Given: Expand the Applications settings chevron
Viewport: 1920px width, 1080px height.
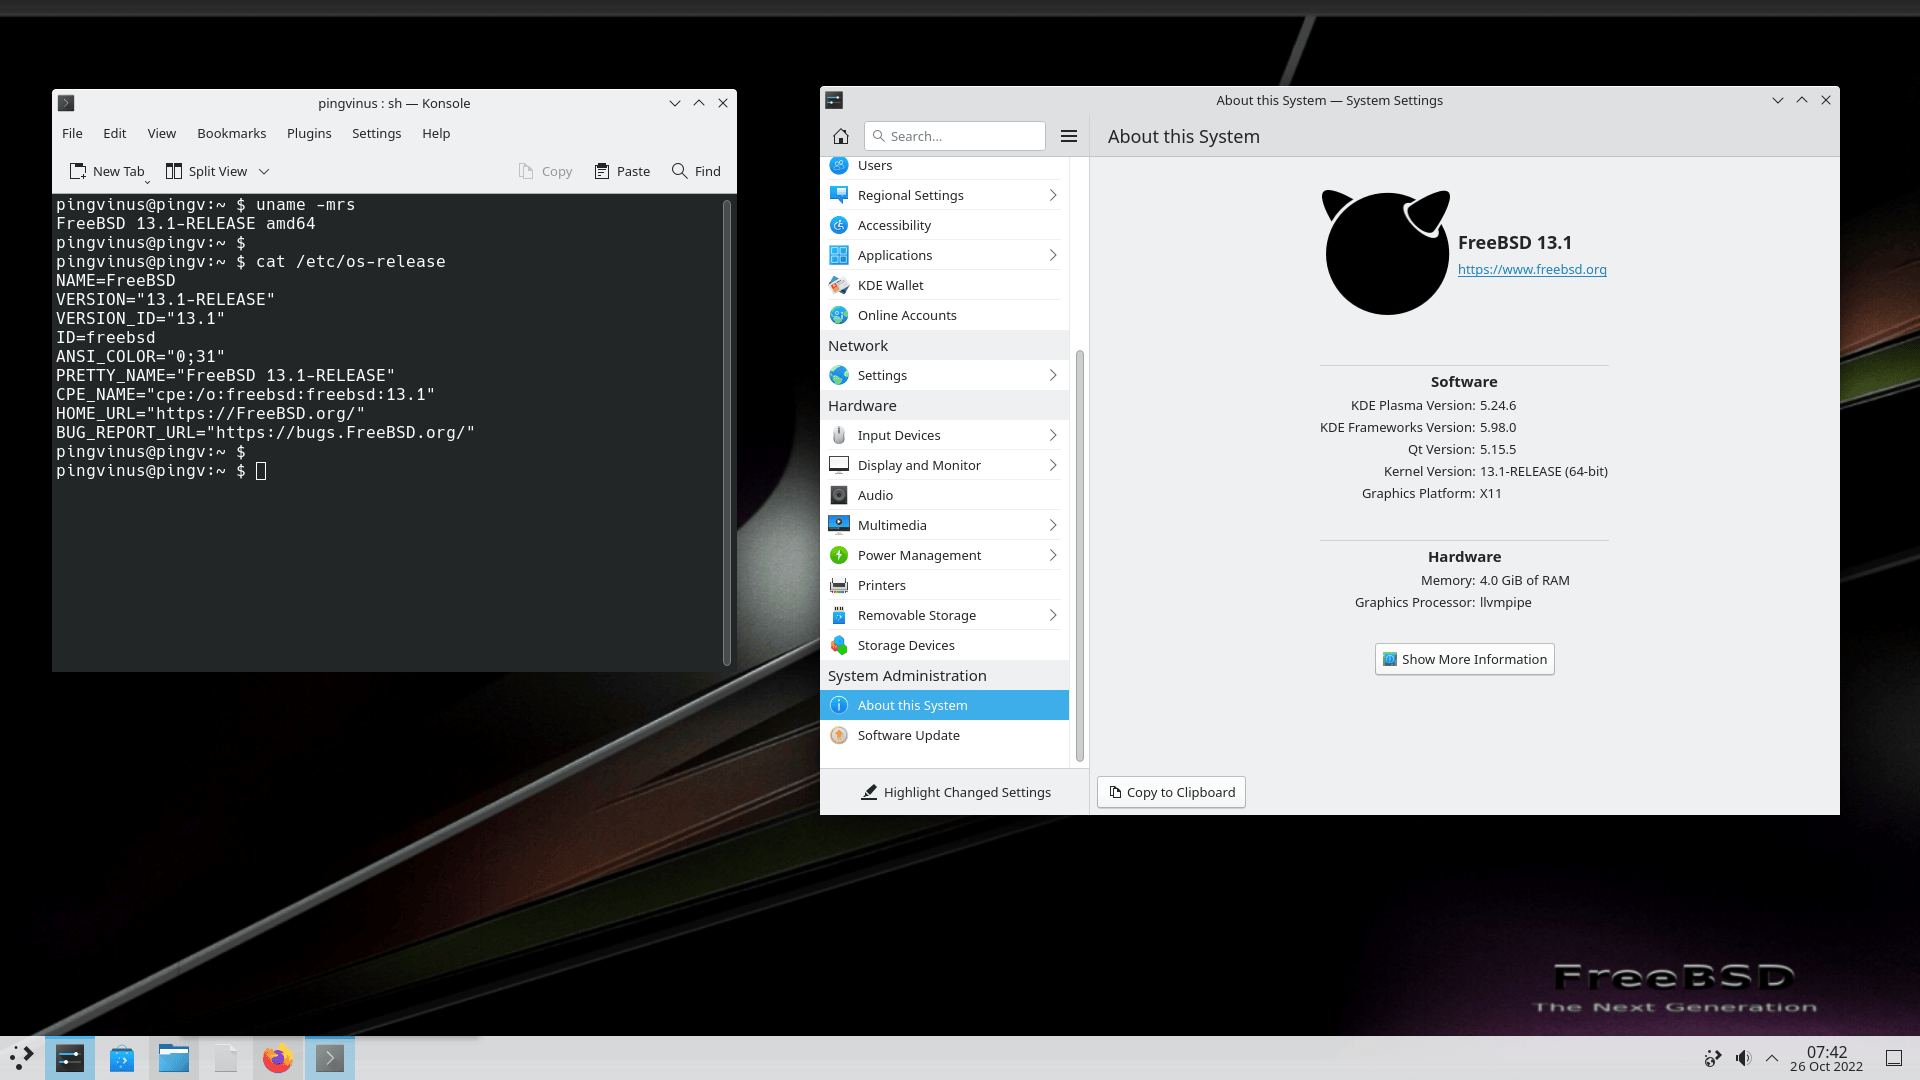Looking at the screenshot, I should point(1052,255).
